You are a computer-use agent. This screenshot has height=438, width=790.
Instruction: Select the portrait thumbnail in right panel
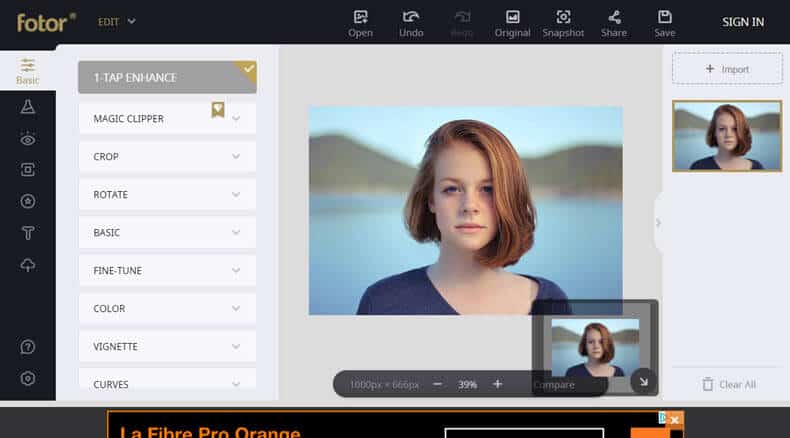(x=727, y=136)
